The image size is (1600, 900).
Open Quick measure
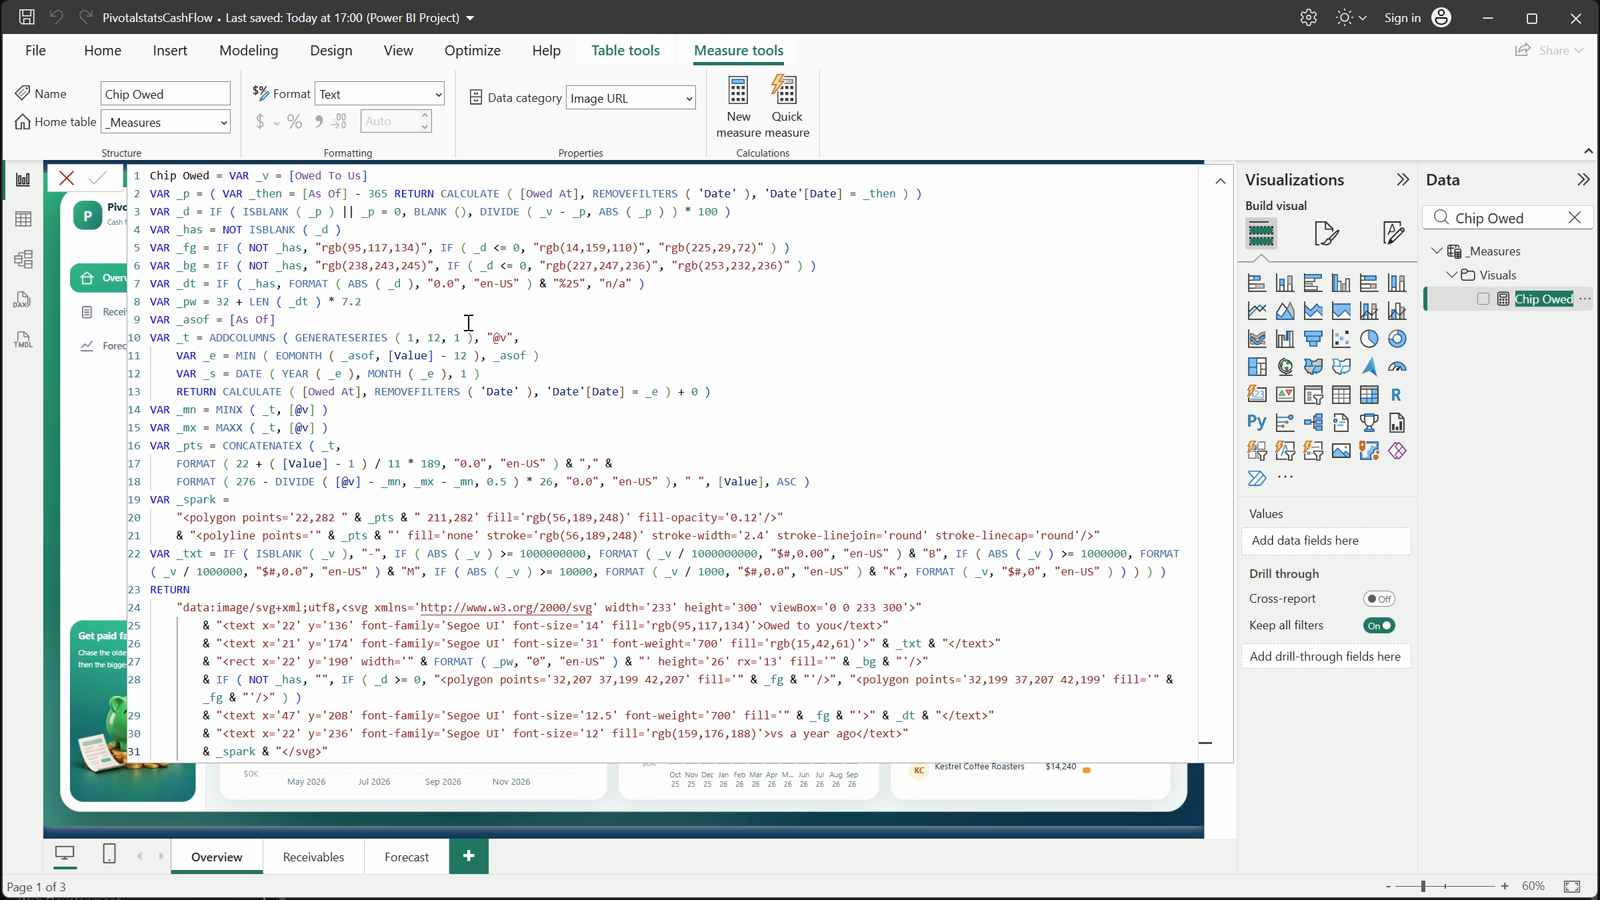point(787,107)
